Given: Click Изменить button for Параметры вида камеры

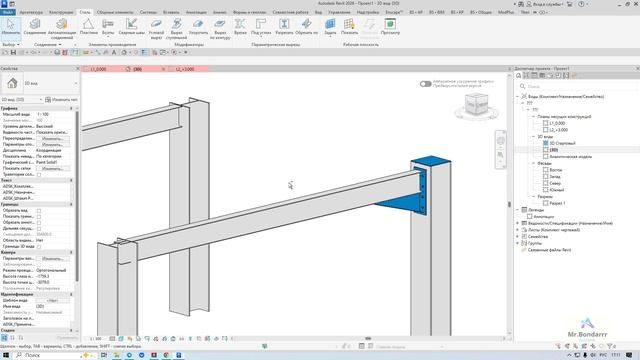Looking at the screenshot, I should coord(53,259).
